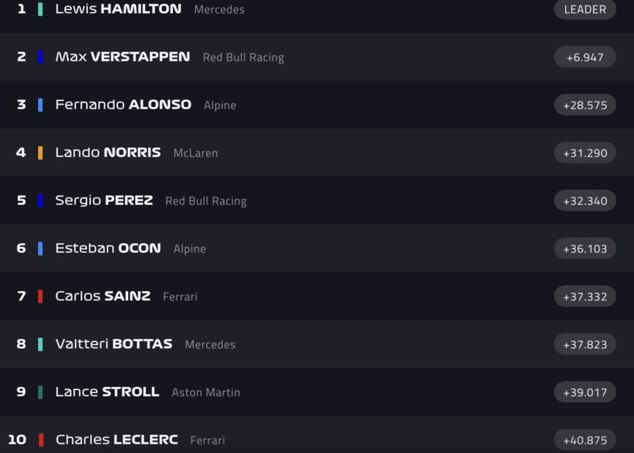Click the red Ferrari color bar beside Sainz
Viewport: 634px width, 453px height.
[x=40, y=296]
